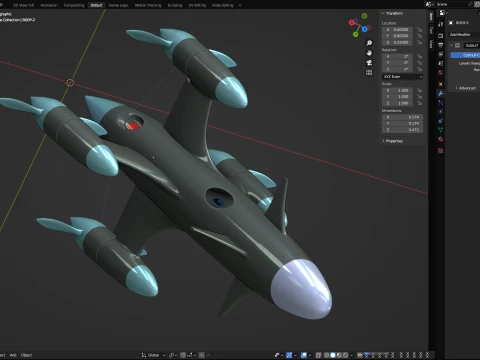Toggle lock on Rotation Y
This screenshot has height=360, width=480.
click(419, 63)
